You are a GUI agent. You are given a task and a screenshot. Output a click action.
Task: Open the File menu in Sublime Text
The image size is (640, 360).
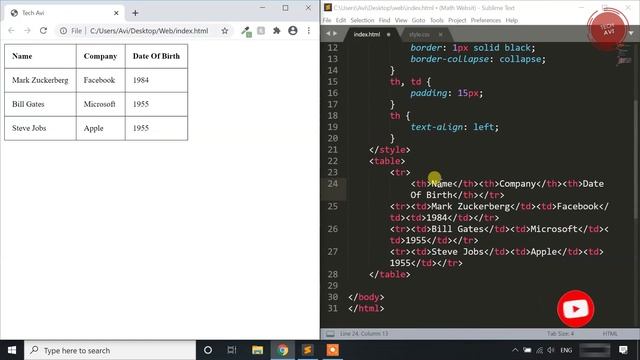click(x=327, y=20)
